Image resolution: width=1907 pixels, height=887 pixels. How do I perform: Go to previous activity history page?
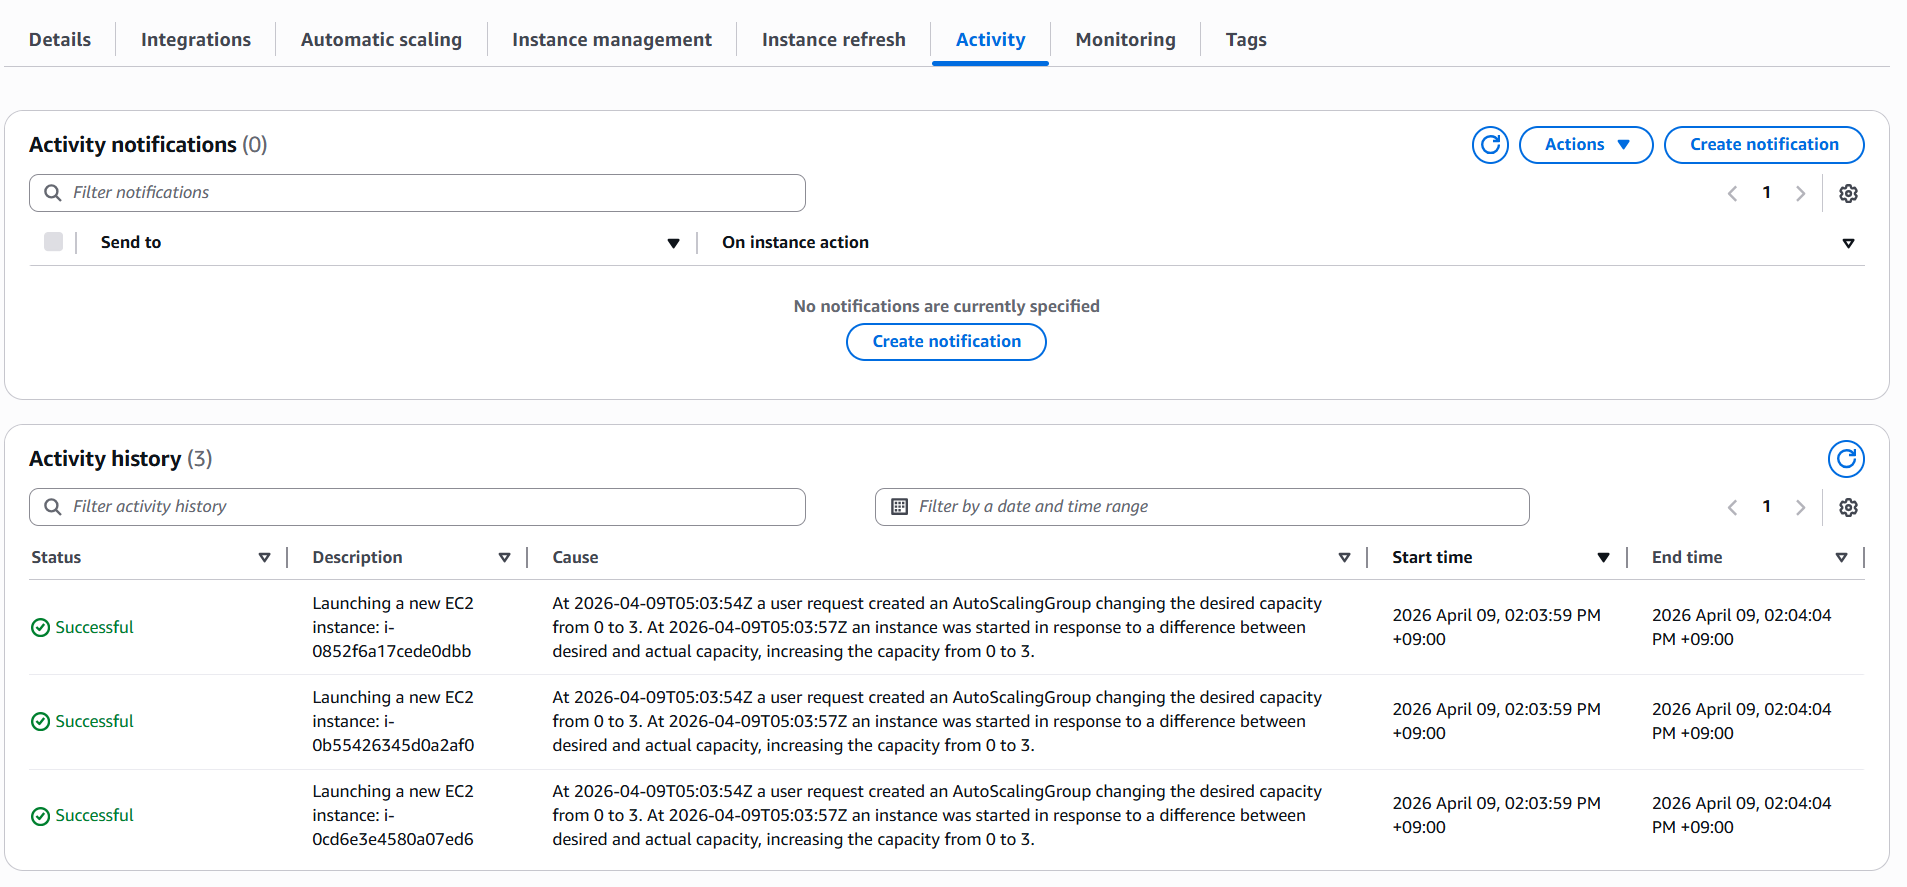coord(1732,507)
